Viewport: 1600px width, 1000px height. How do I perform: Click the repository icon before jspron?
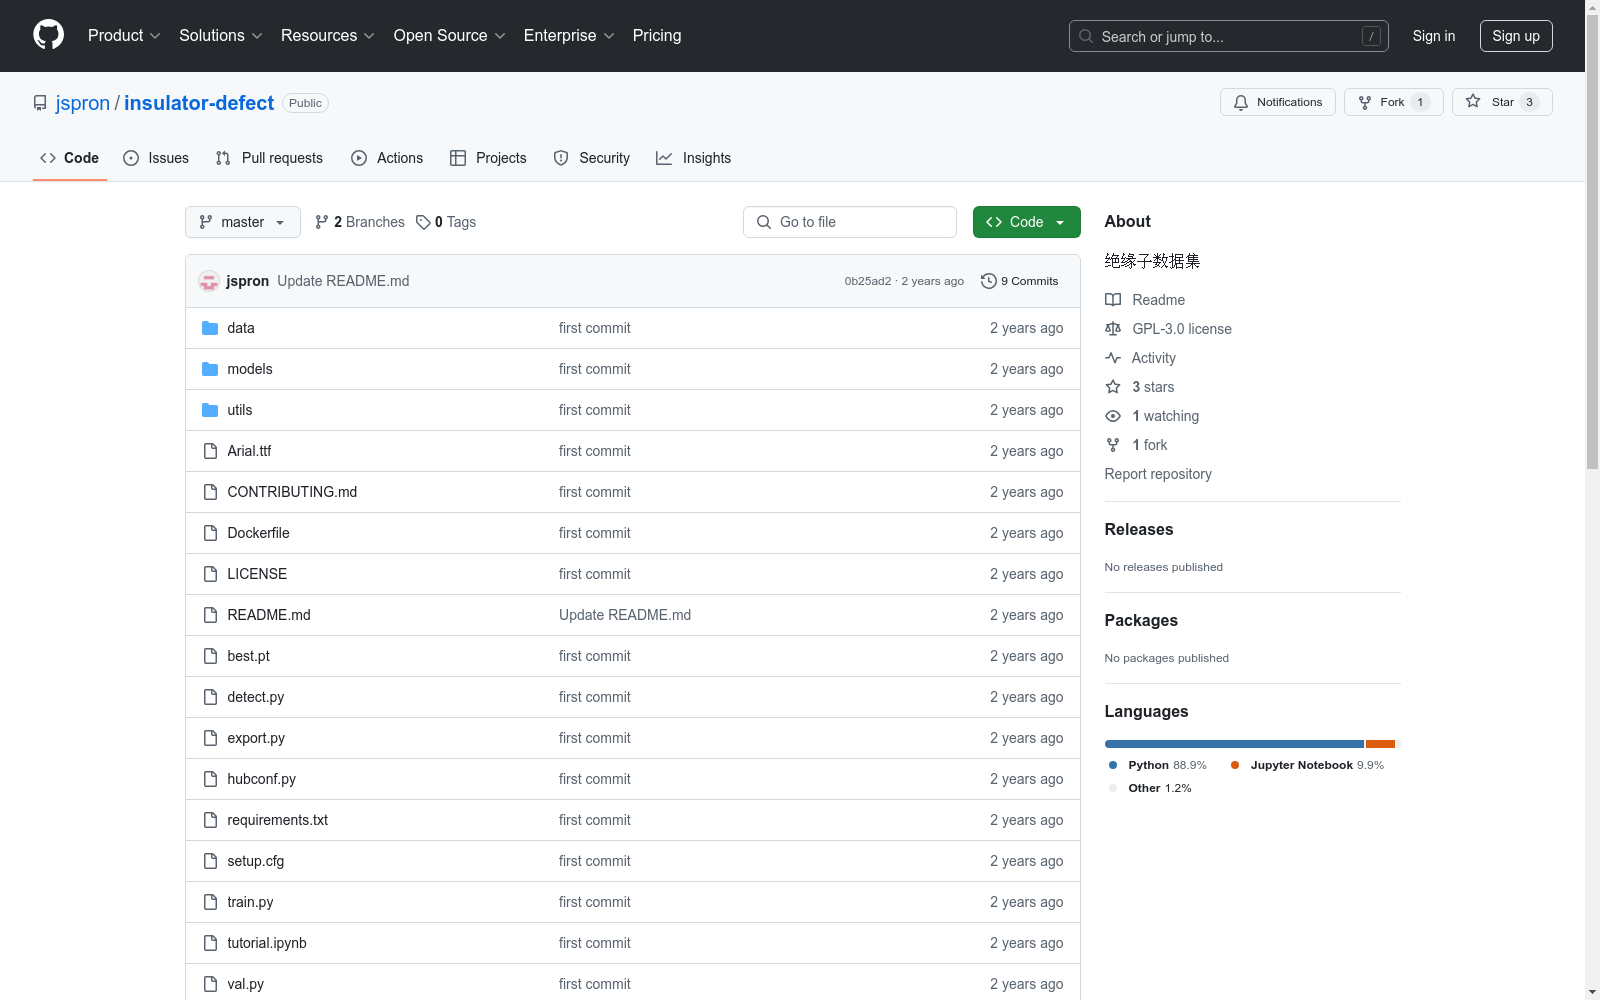40,103
